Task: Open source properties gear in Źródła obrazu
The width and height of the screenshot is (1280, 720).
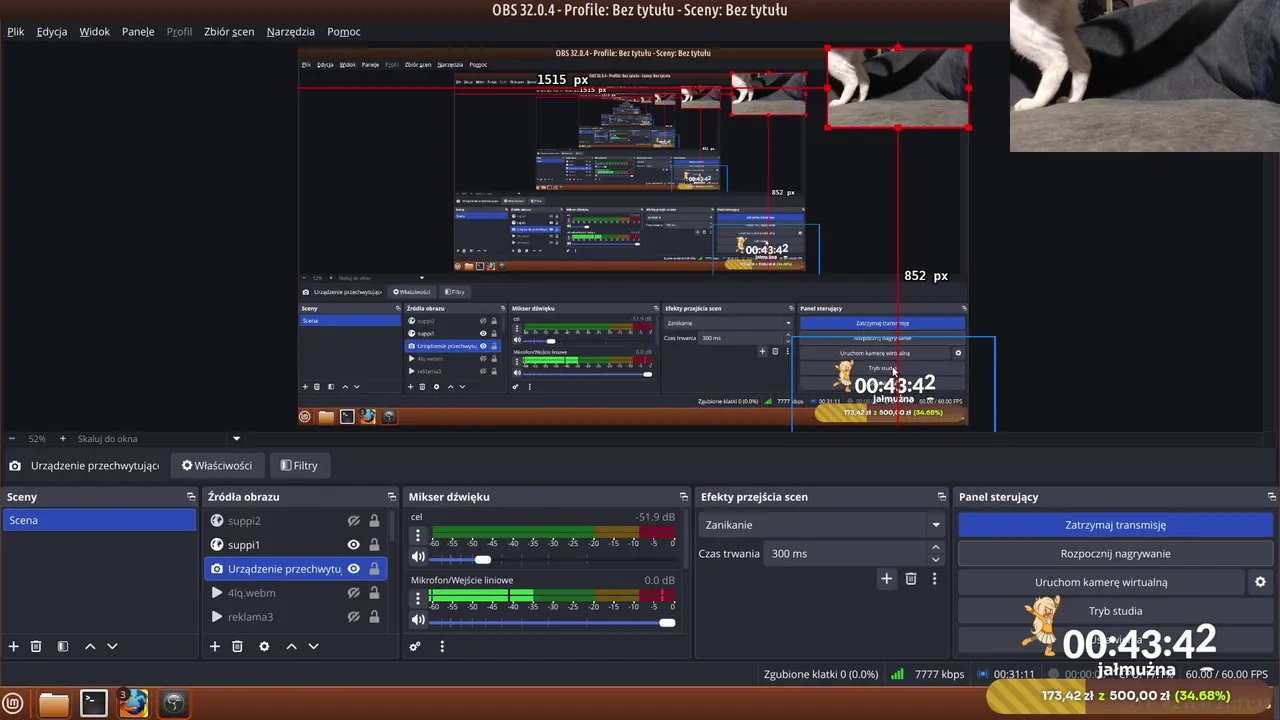Action: (264, 646)
